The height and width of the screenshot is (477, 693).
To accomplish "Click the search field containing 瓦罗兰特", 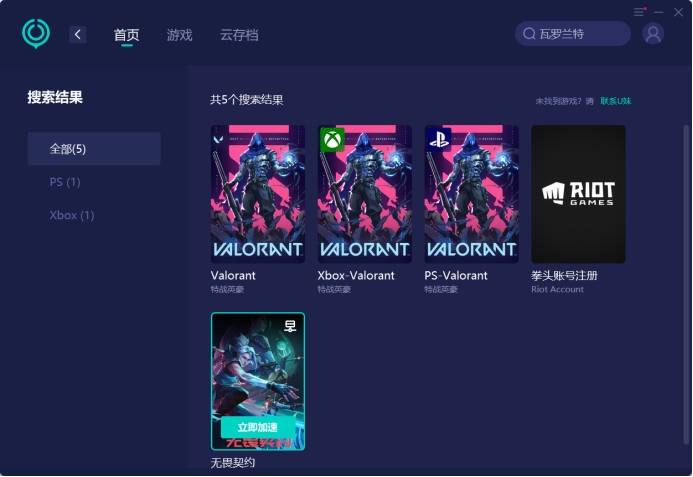I will coord(572,34).
